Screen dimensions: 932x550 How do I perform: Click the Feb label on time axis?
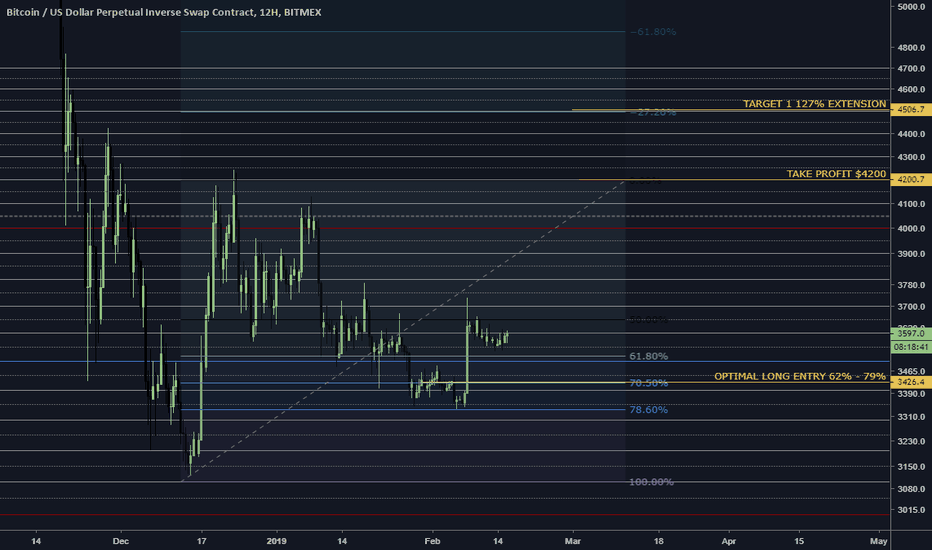click(432, 541)
